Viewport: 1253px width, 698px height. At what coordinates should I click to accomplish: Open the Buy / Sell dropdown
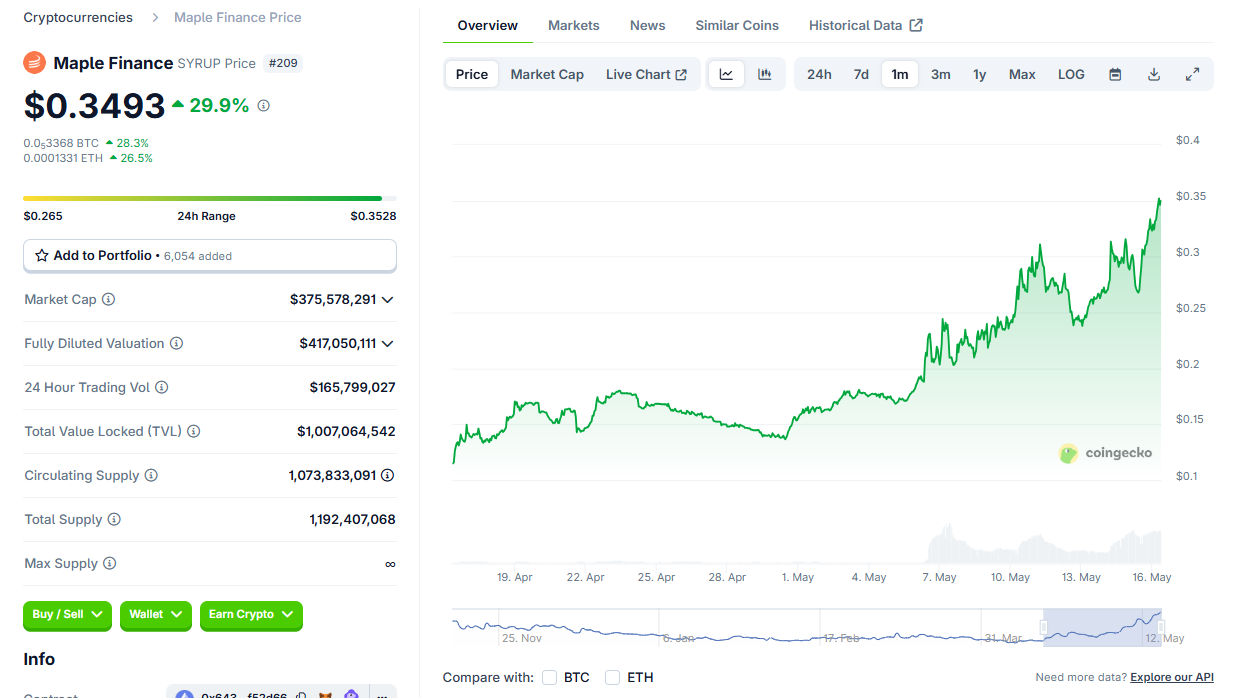pyautogui.click(x=68, y=614)
